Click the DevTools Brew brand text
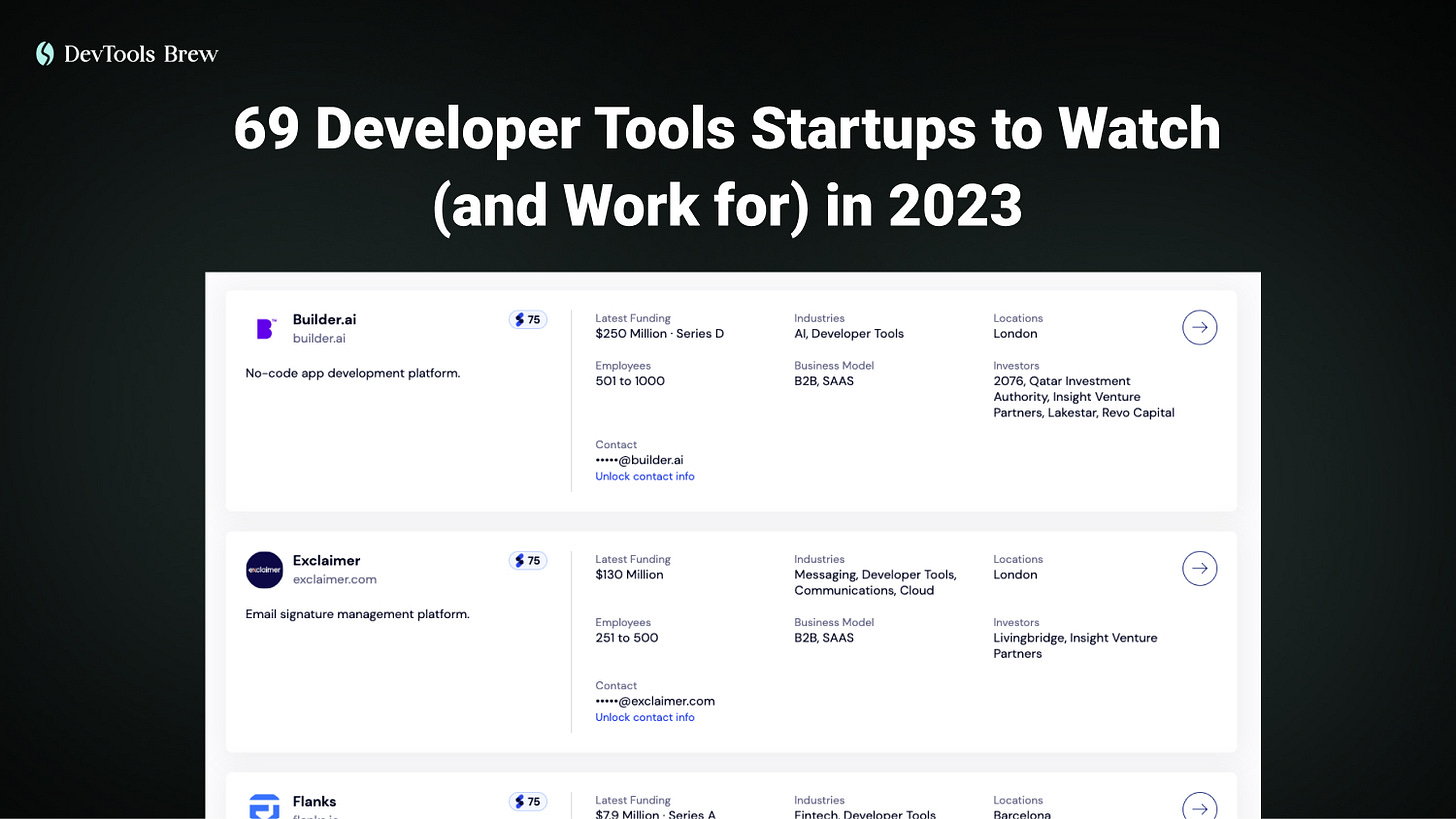Image resolution: width=1456 pixels, height=819 pixels. 141,54
